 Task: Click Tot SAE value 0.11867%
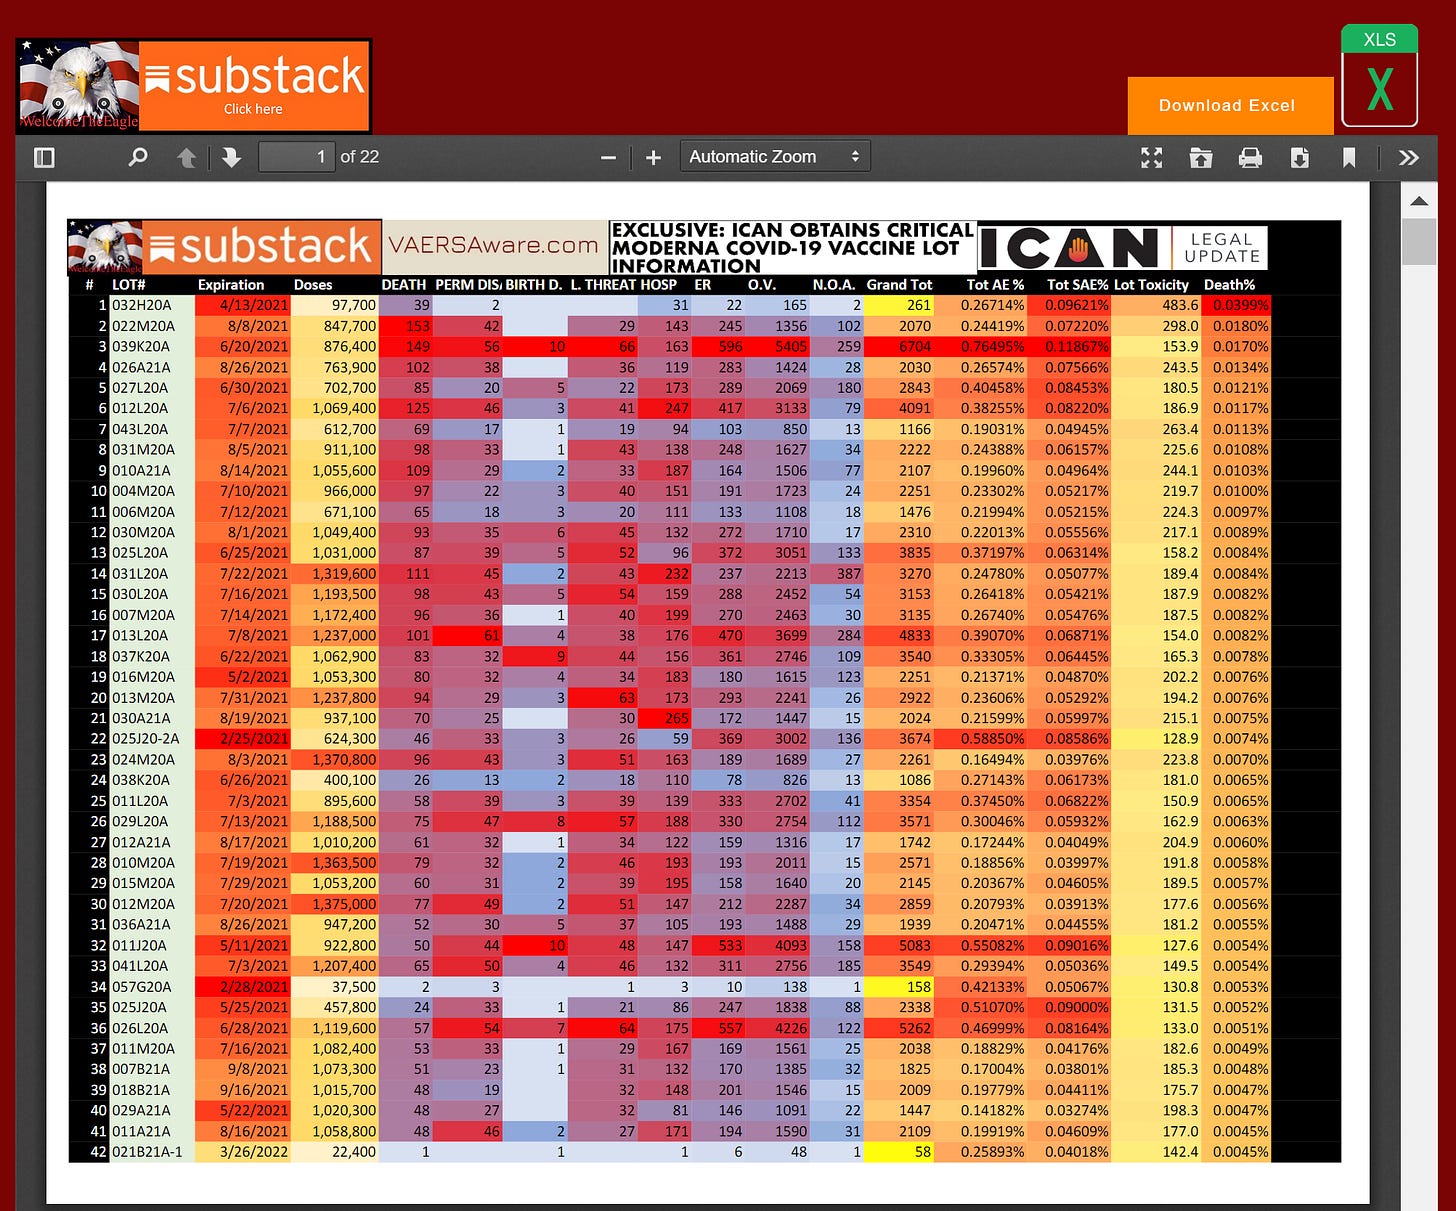click(x=1077, y=347)
